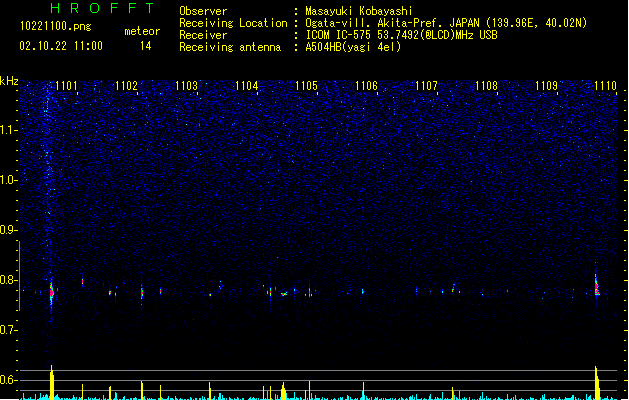
Task: Click the 'Receiving antenna' field label
Action: (230, 47)
